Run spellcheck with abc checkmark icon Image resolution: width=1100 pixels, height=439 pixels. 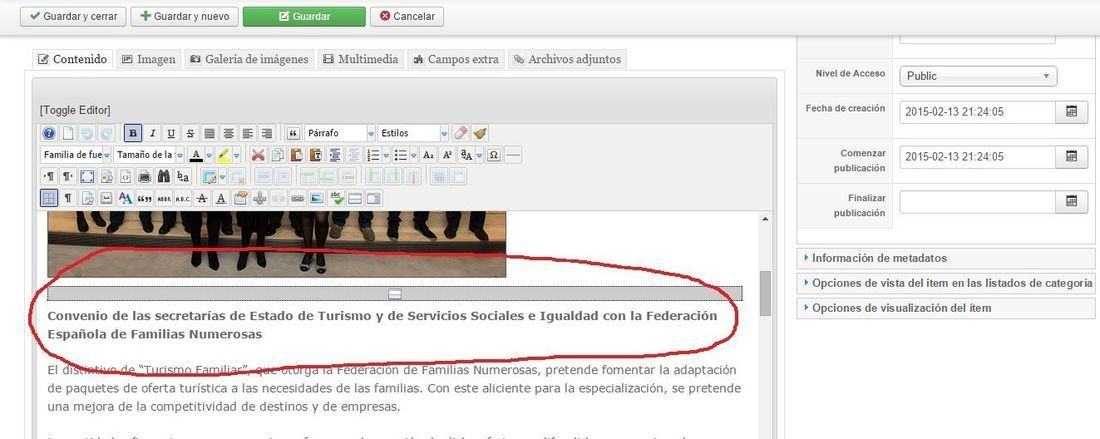pyautogui.click(x=337, y=198)
